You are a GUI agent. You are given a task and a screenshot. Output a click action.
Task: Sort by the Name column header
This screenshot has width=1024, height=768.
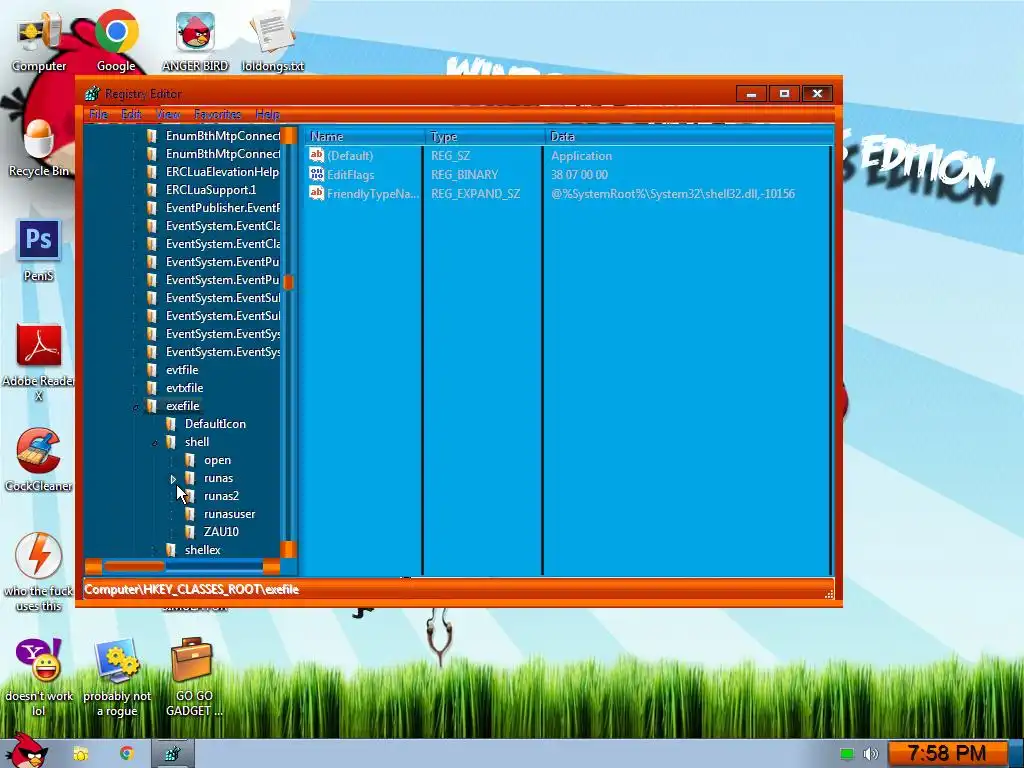(x=364, y=136)
